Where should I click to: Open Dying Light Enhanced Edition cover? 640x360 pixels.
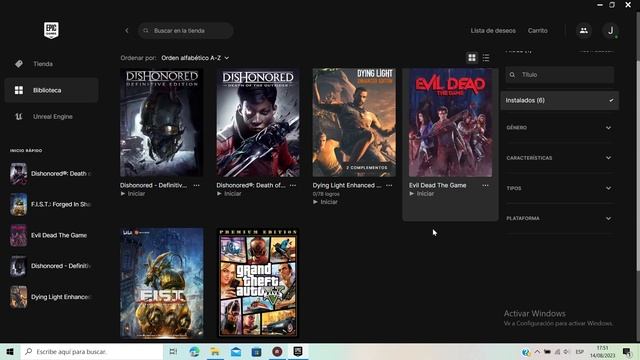tap(354, 122)
